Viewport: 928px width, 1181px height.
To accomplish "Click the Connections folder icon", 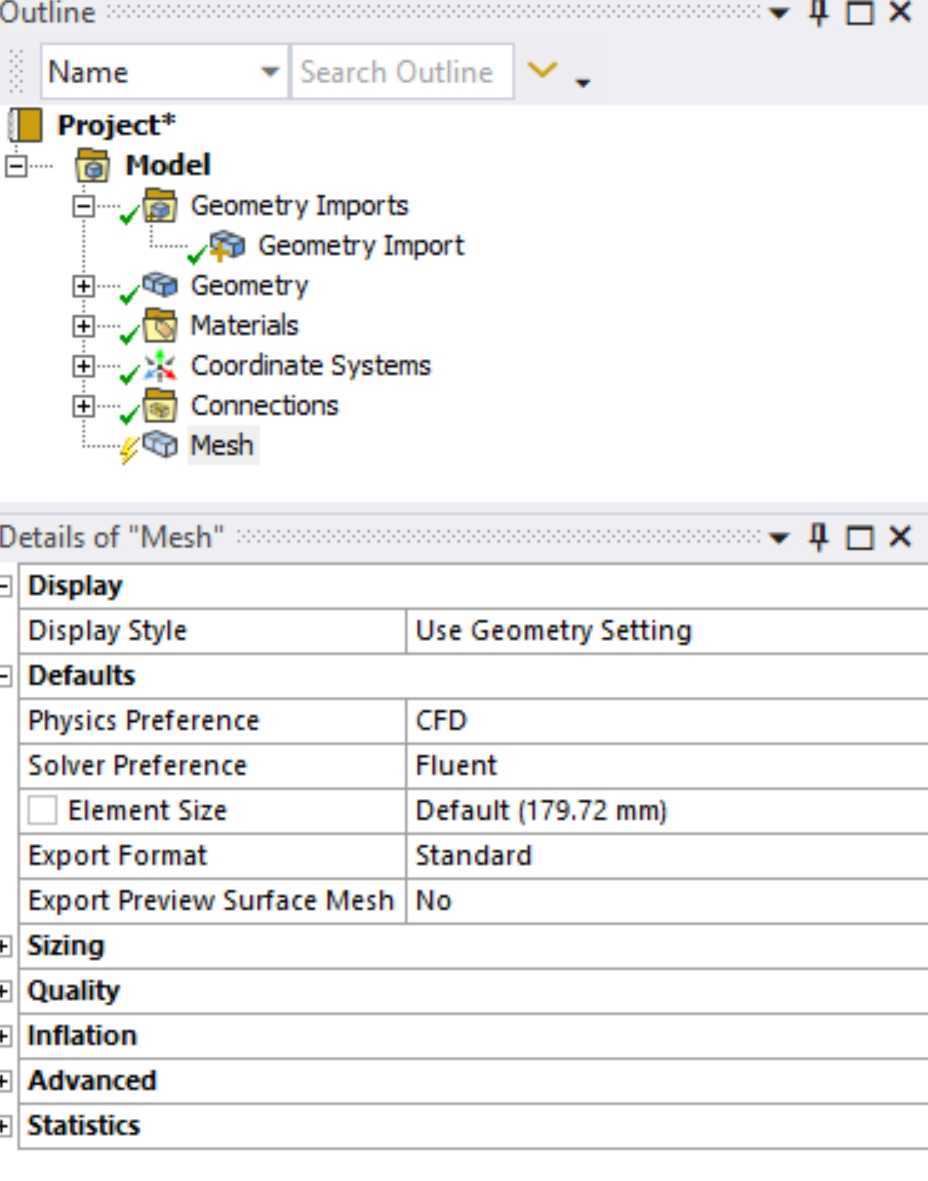I will click(x=160, y=405).
